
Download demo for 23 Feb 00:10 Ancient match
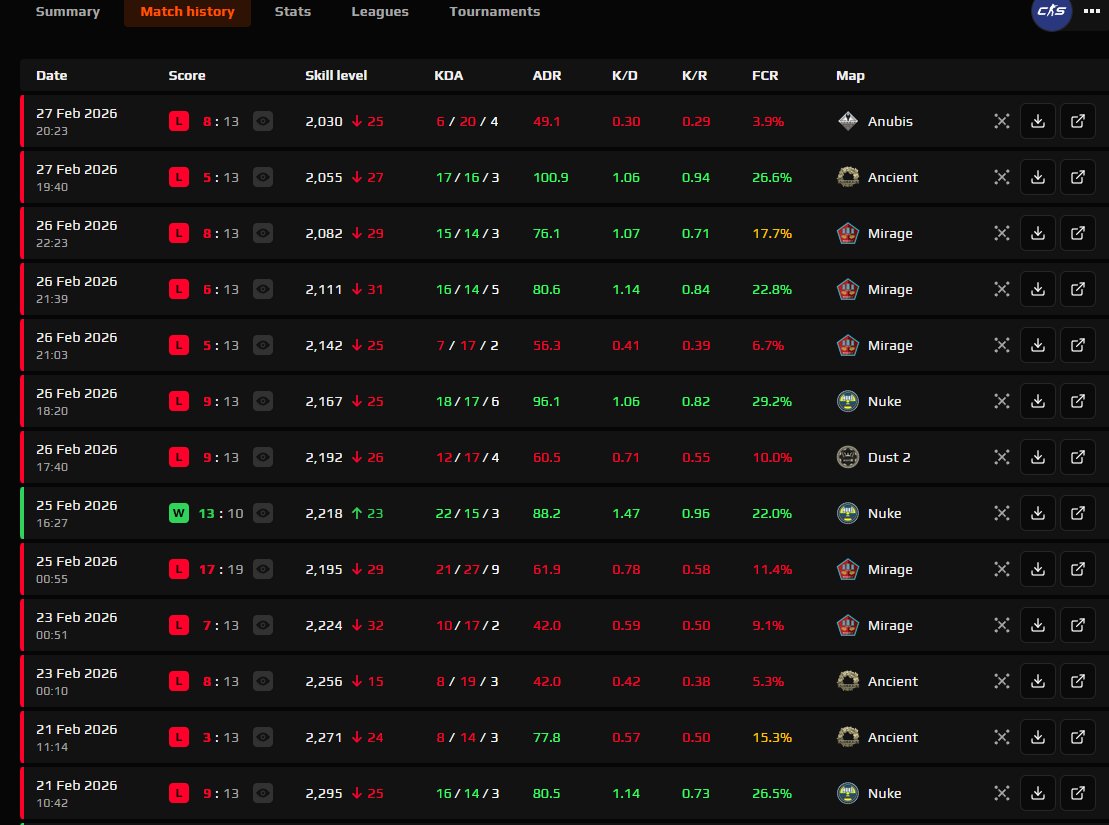coord(1038,681)
